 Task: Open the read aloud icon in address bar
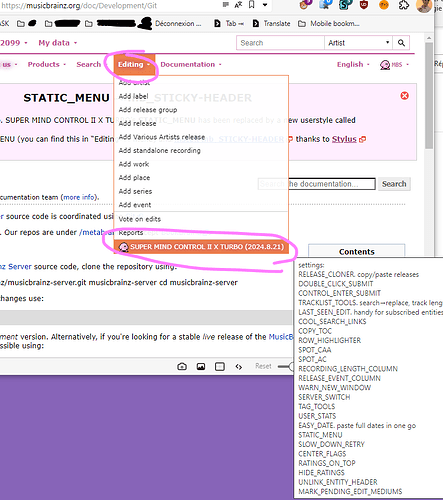click(x=238, y=5)
